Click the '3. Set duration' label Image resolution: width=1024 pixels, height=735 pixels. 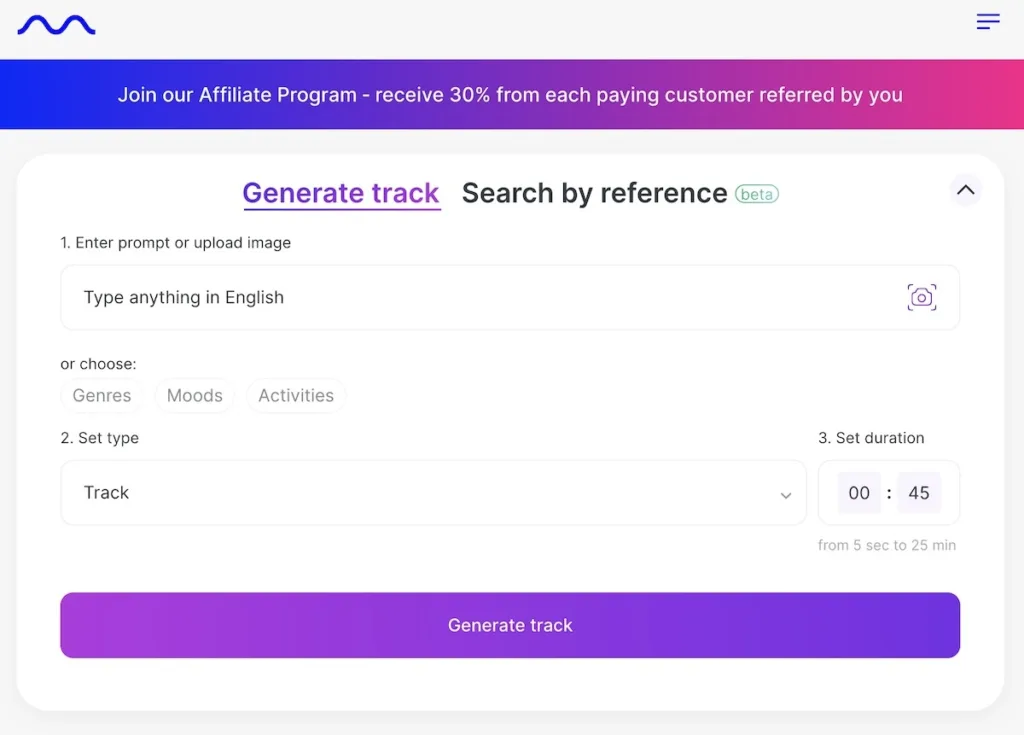[871, 438]
